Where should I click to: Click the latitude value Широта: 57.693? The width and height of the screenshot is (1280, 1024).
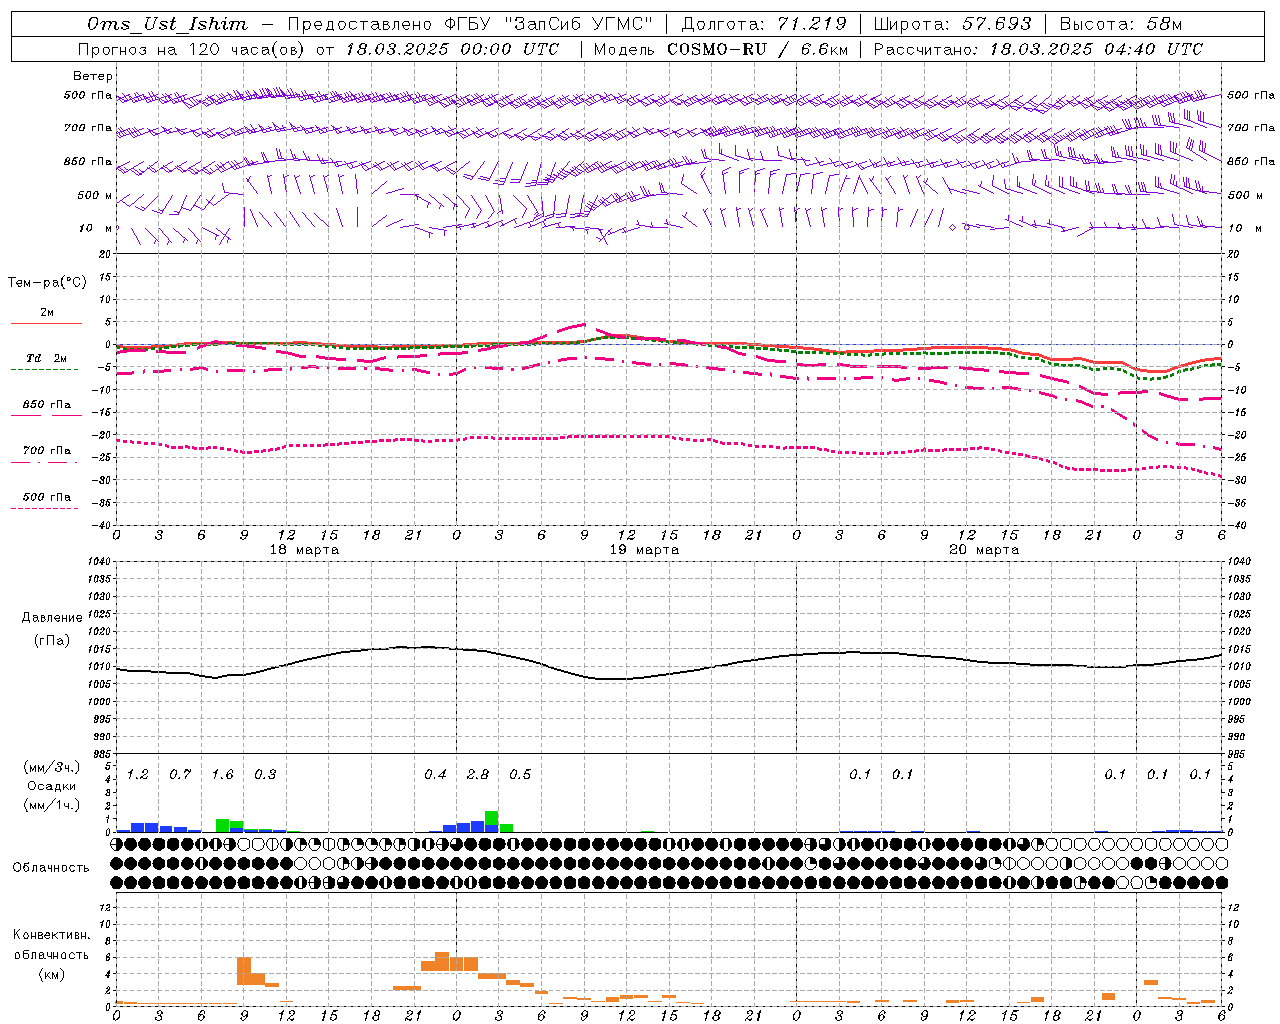pyautogui.click(x=952, y=24)
